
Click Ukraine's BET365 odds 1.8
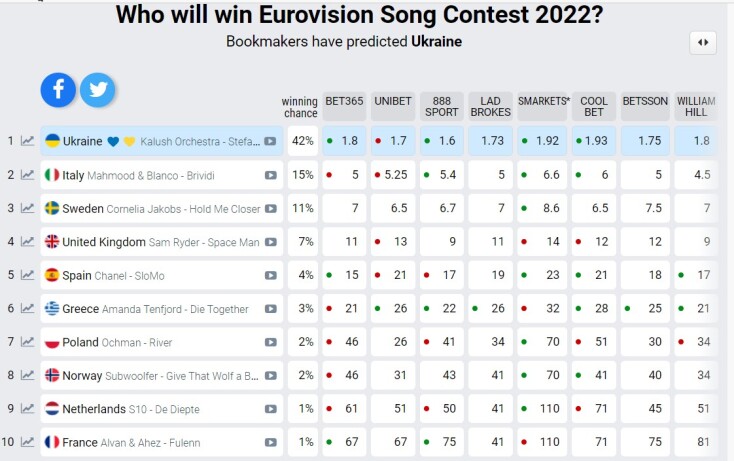[344, 141]
